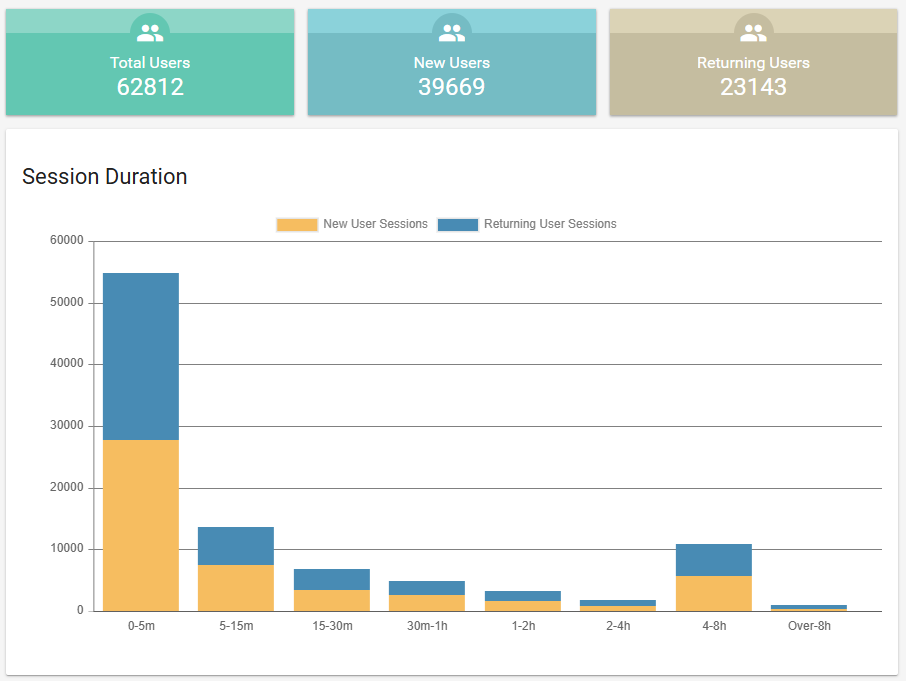Select the orange segment of the 30m-1h bar
This screenshot has width=906, height=681.
click(427, 603)
